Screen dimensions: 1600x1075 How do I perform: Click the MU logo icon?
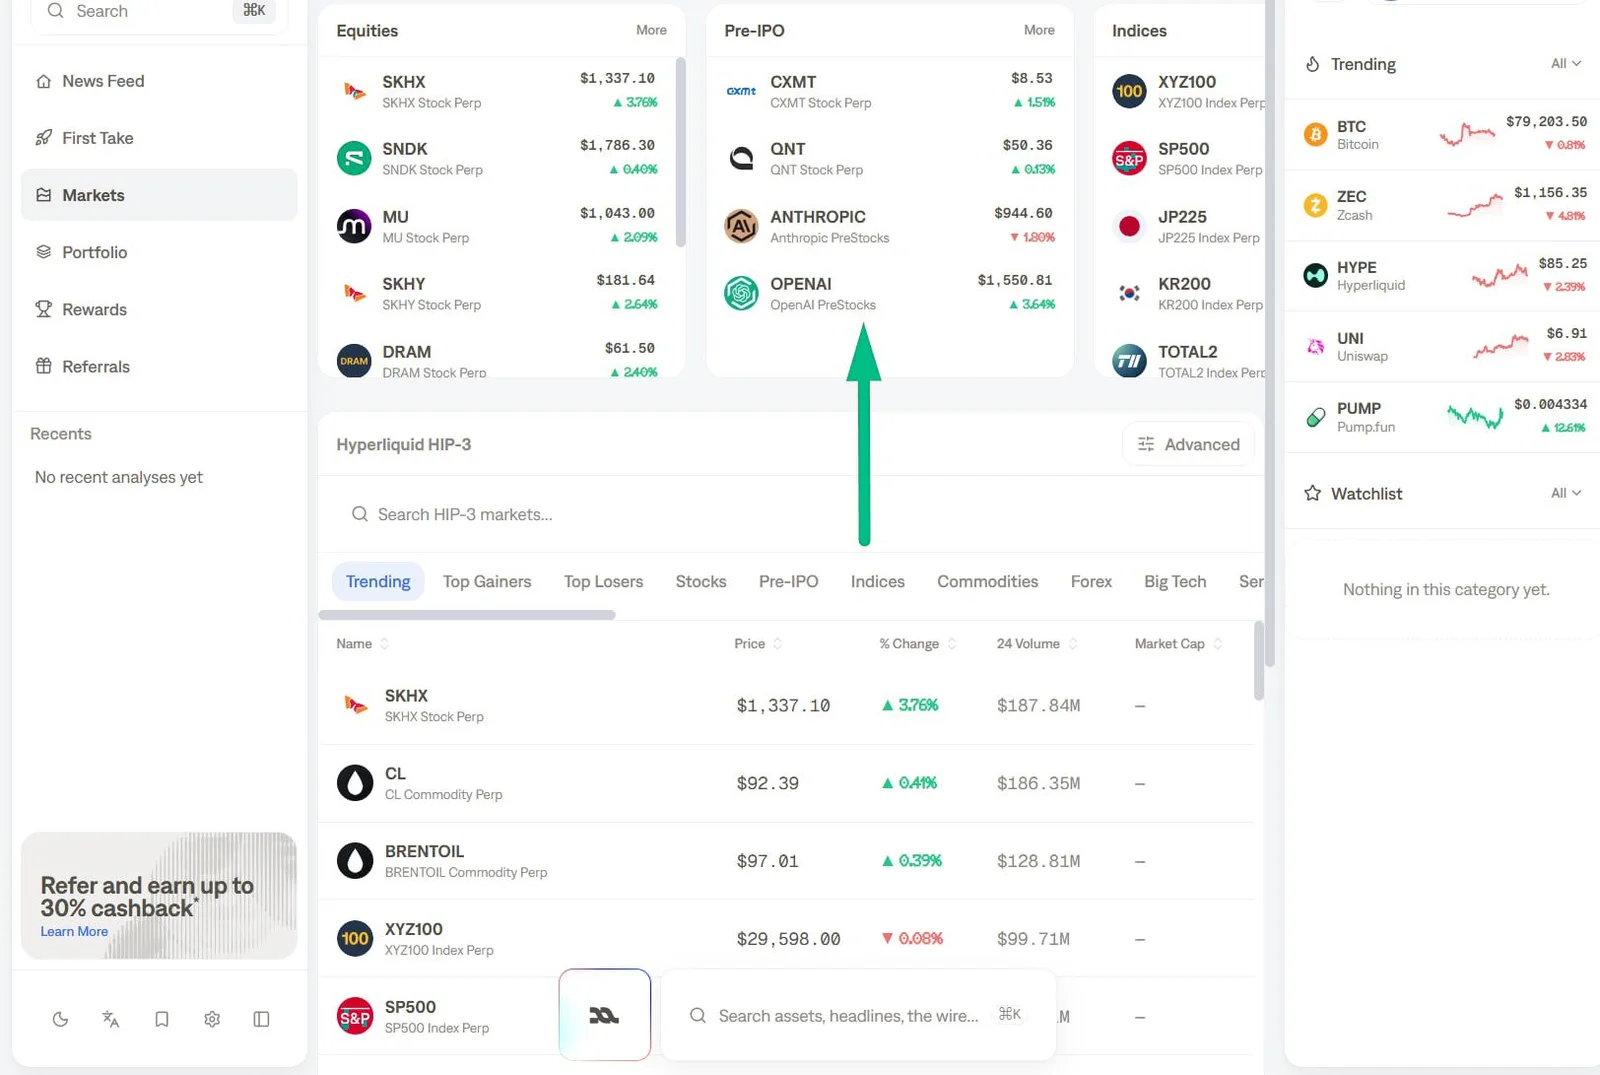[354, 226]
